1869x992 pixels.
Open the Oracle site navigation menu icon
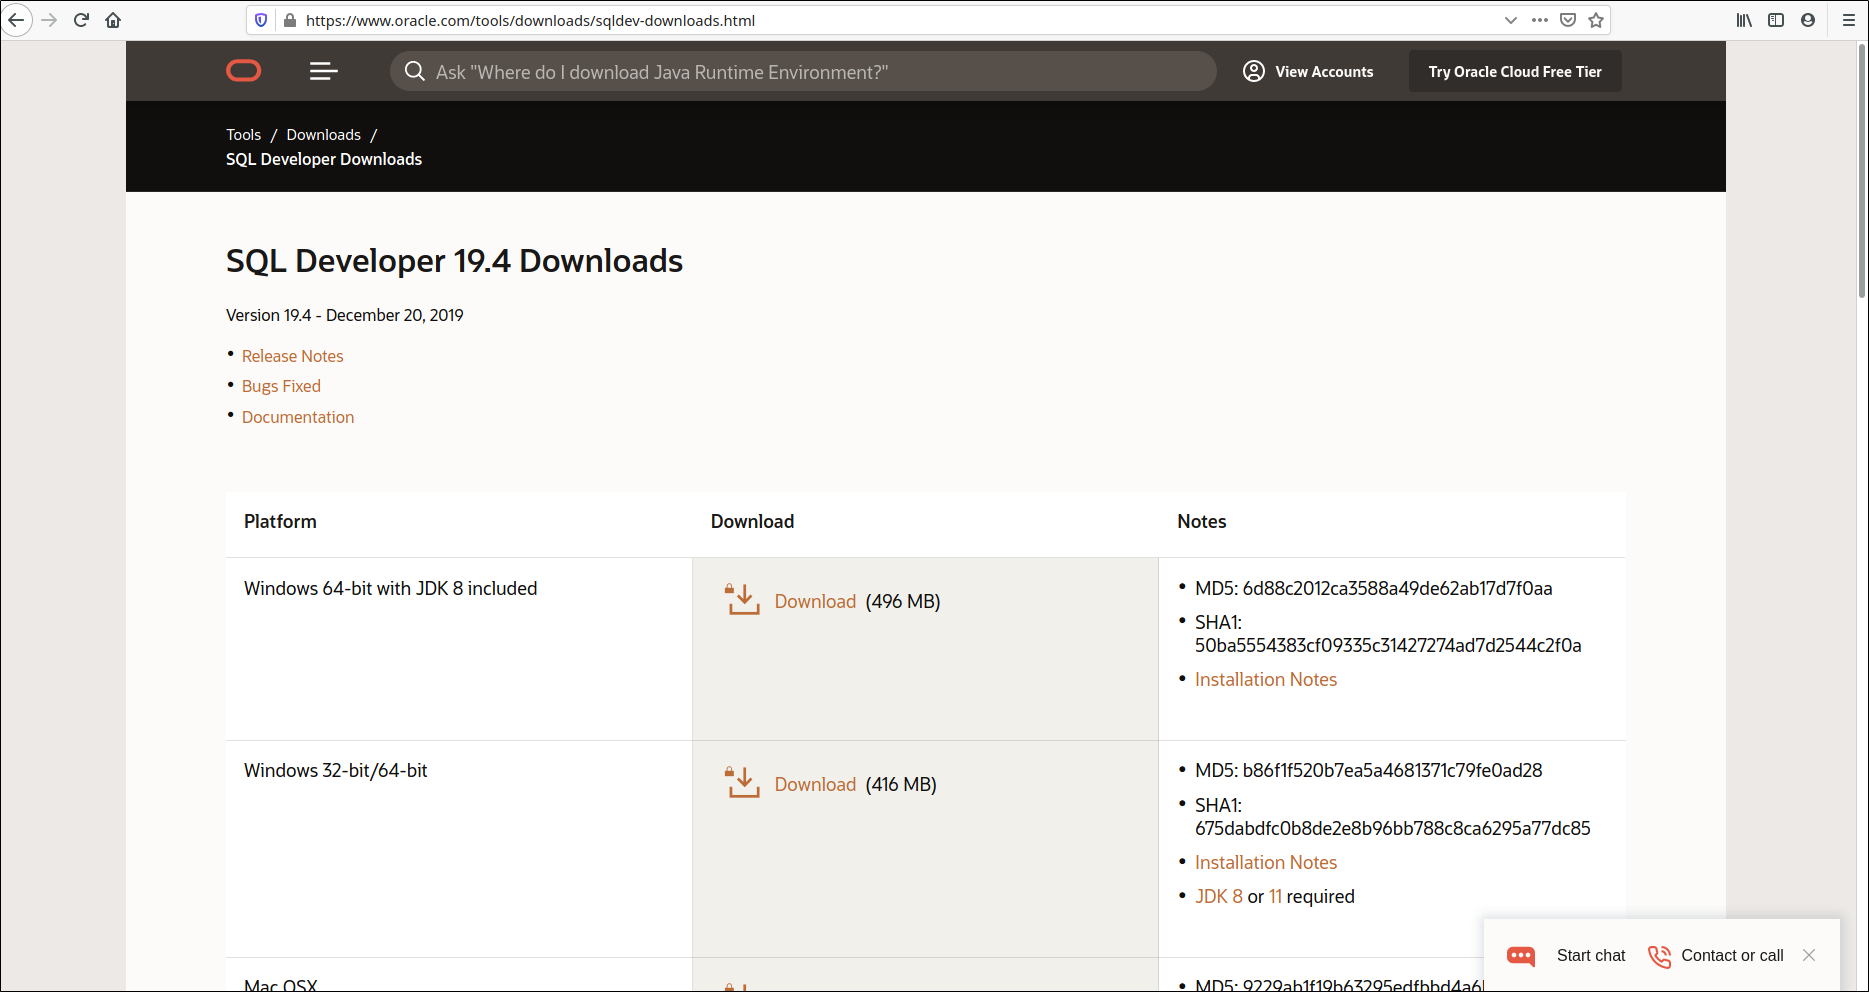(x=323, y=71)
